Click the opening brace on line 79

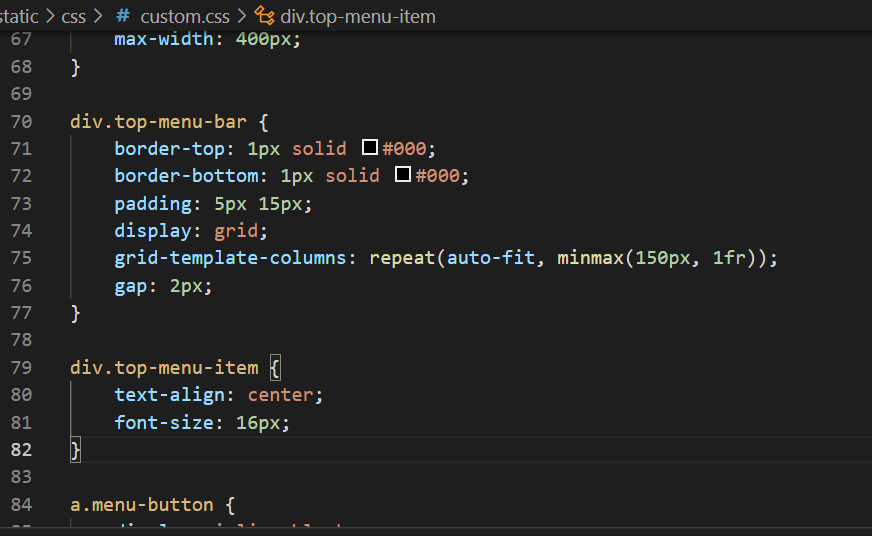275,368
